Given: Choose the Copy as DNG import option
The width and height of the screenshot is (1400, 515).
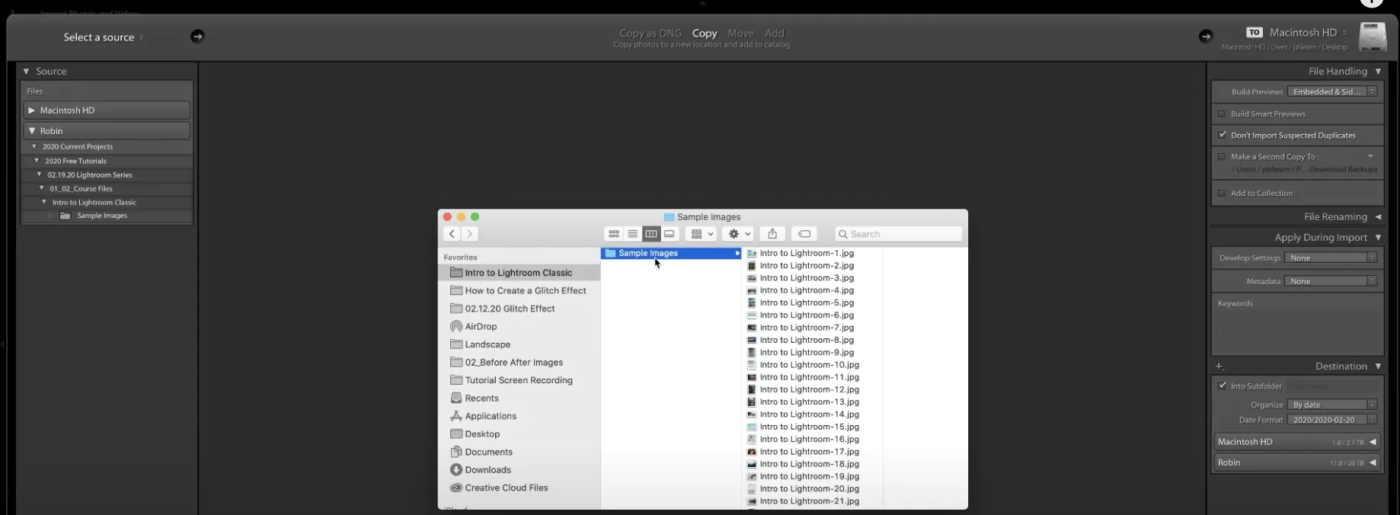Looking at the screenshot, I should pyautogui.click(x=650, y=33).
